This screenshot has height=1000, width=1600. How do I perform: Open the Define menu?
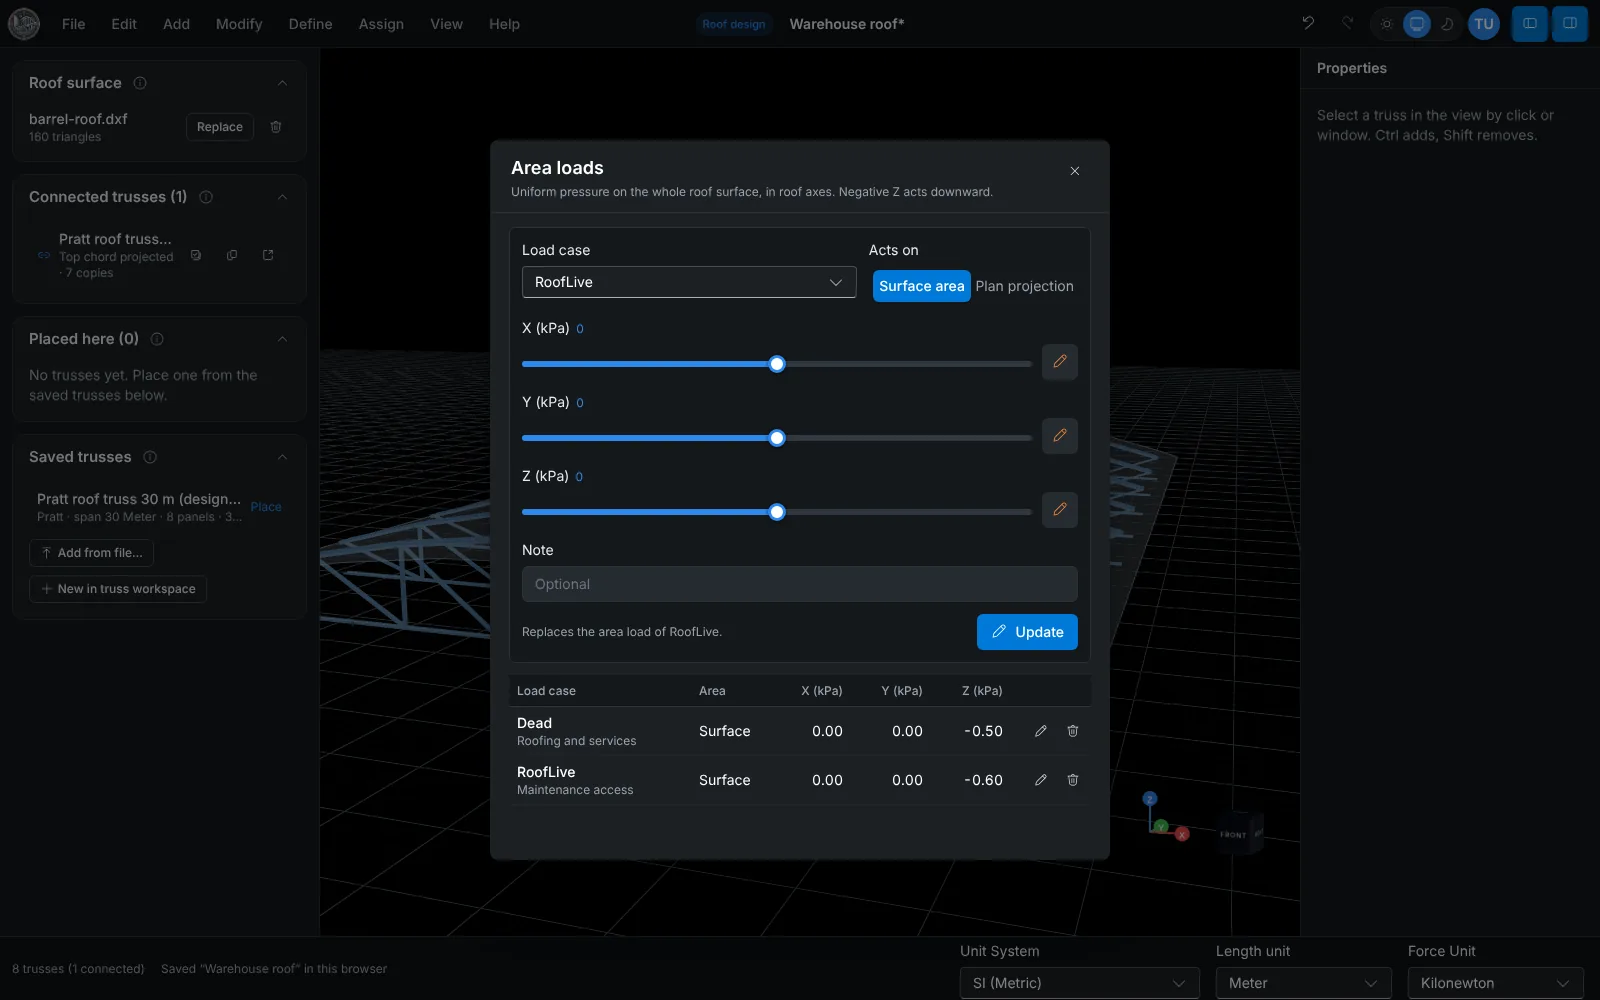[x=310, y=24]
